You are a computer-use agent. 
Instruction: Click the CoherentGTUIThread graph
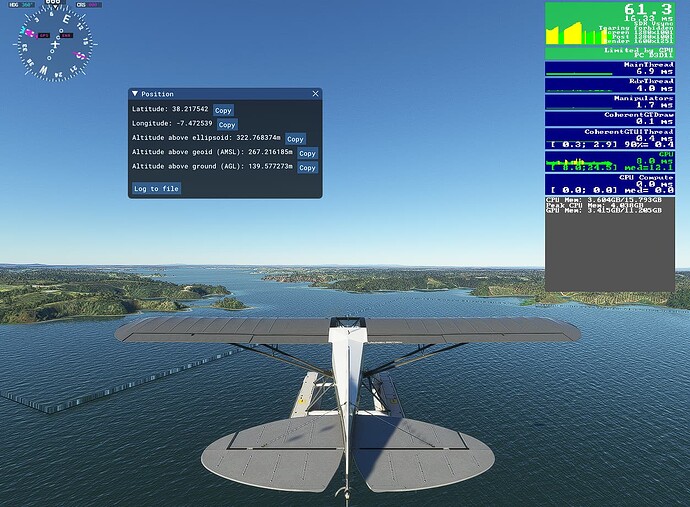coord(609,138)
